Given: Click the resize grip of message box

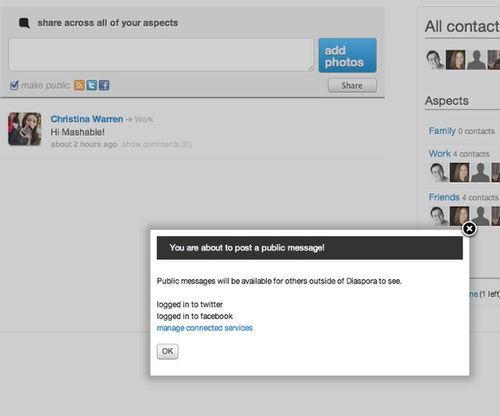Looking at the screenshot, I should tap(311, 68).
